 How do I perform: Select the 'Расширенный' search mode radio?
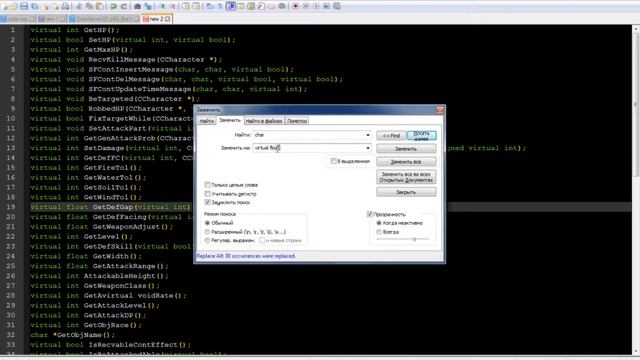click(207, 232)
